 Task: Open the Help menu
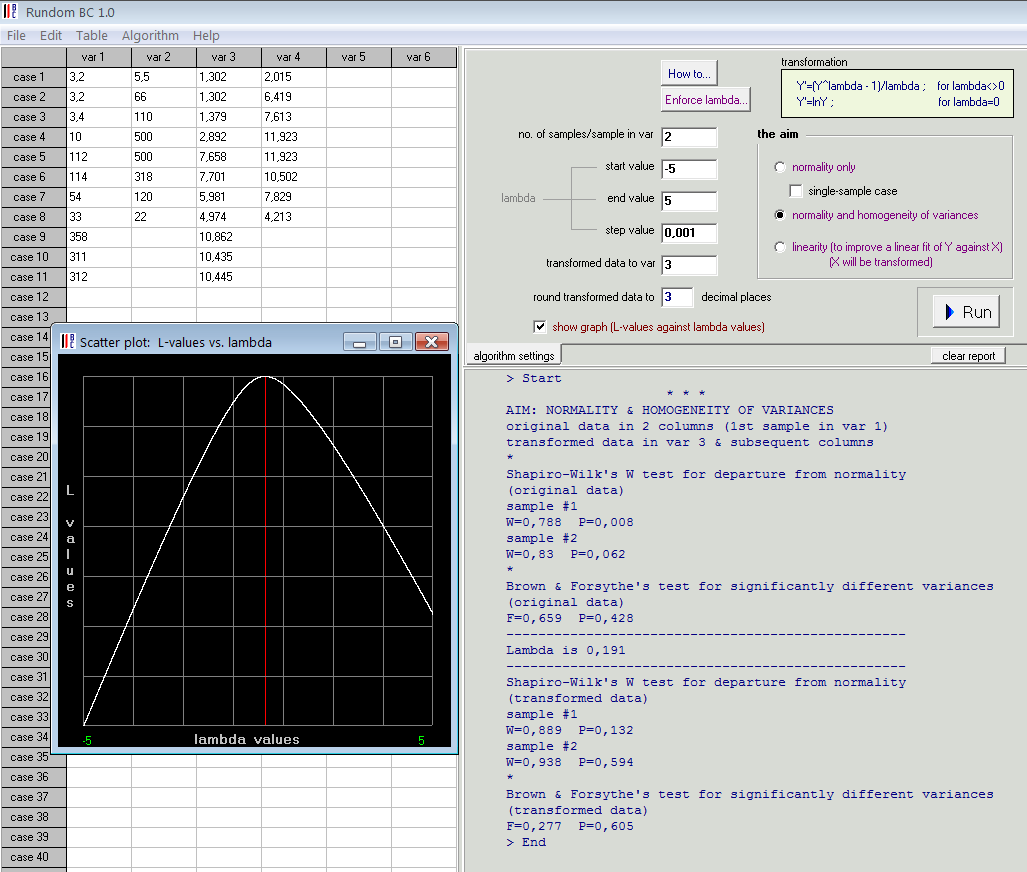(x=206, y=36)
